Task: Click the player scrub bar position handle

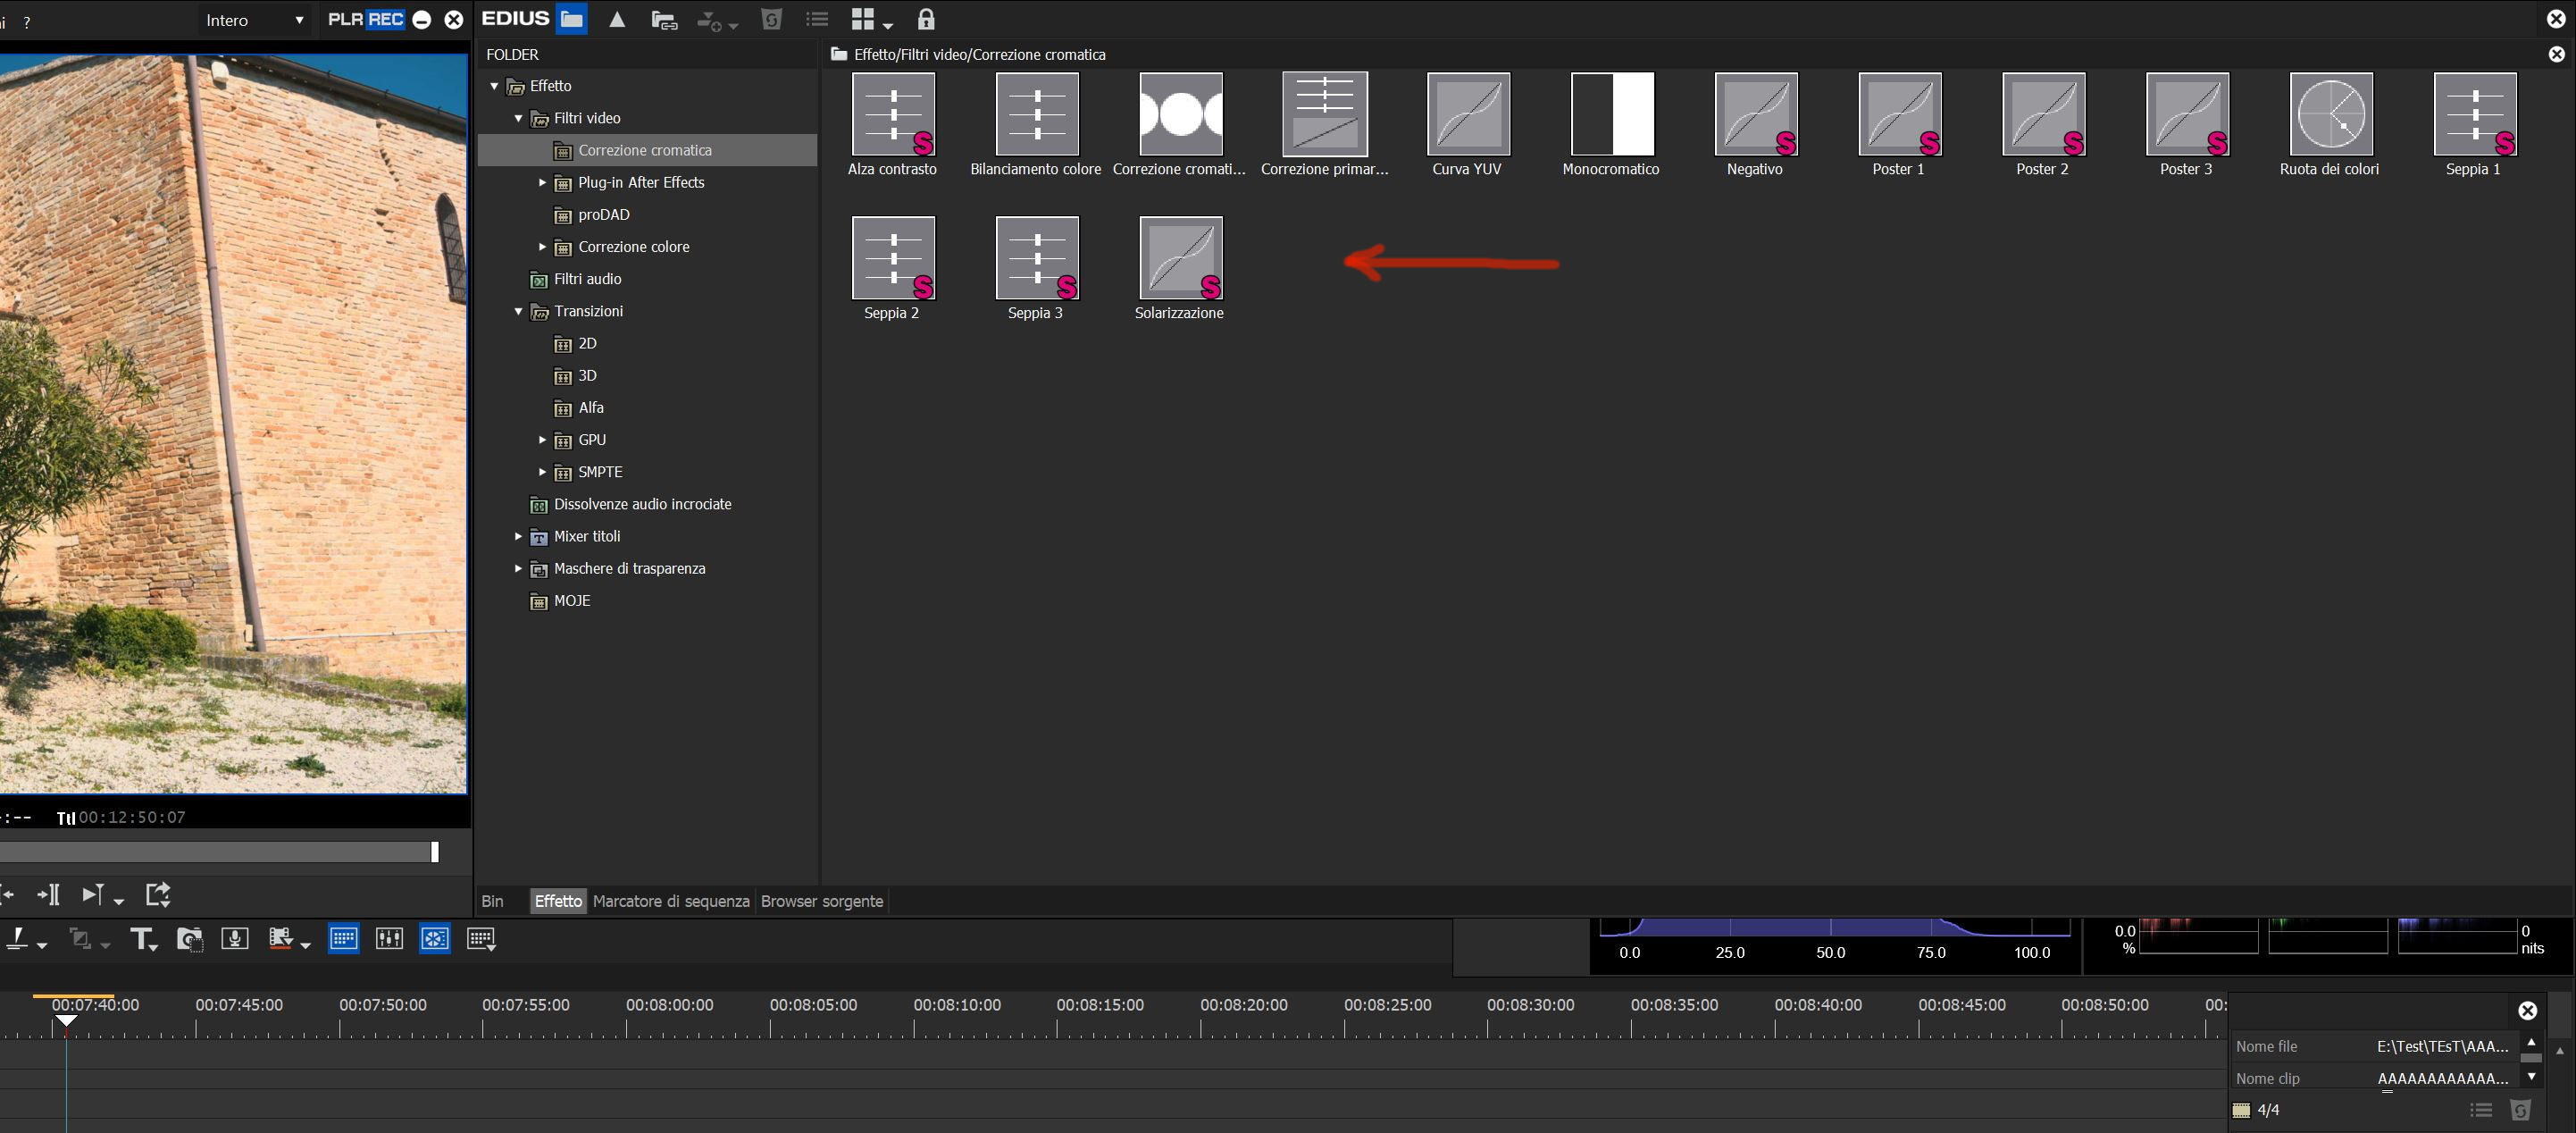Action: pyautogui.click(x=435, y=852)
